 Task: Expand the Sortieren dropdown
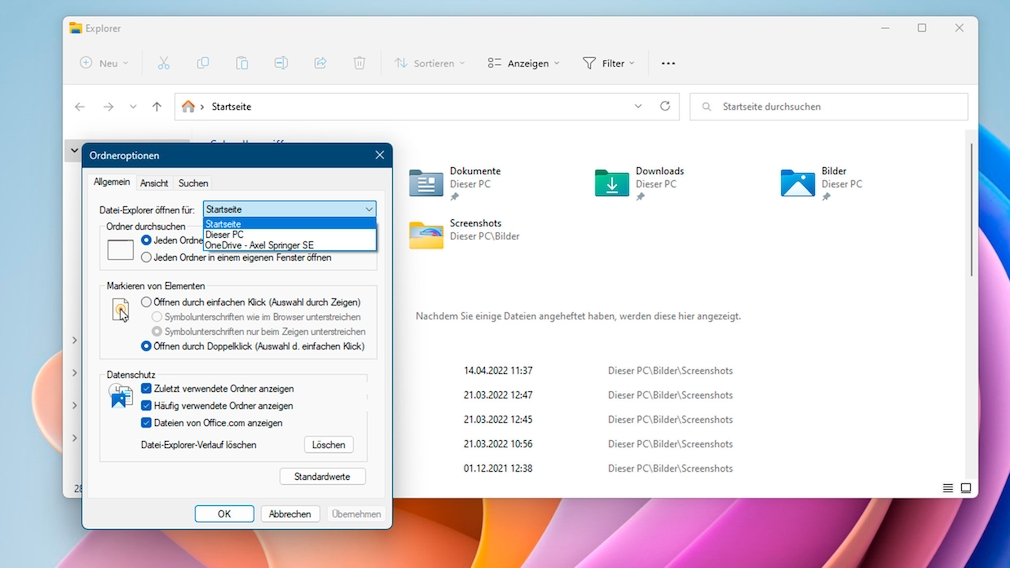coord(430,63)
